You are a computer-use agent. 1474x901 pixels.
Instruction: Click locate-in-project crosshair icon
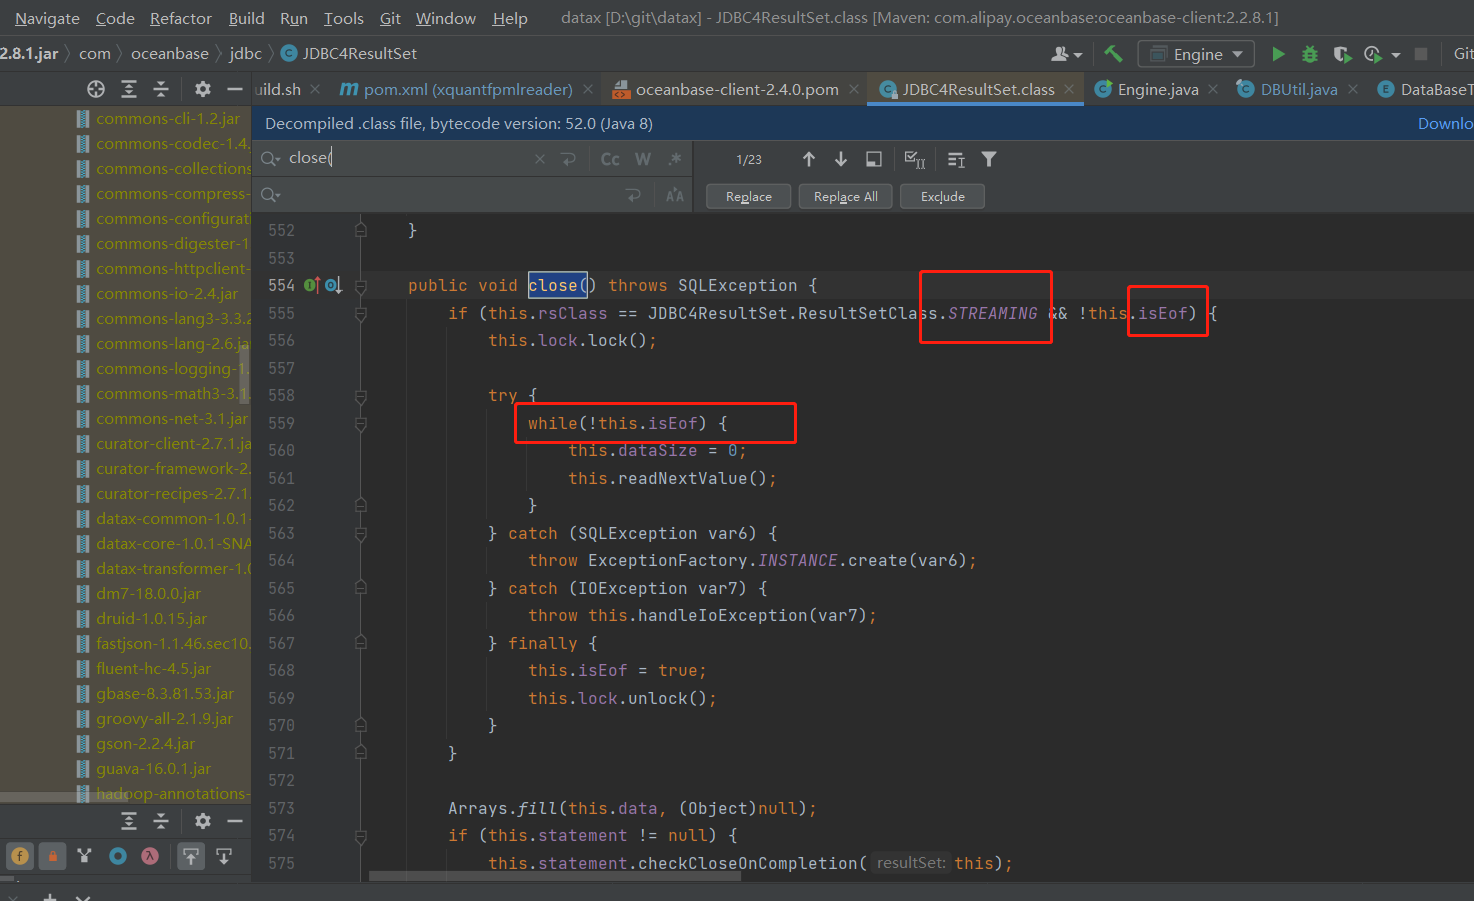96,89
